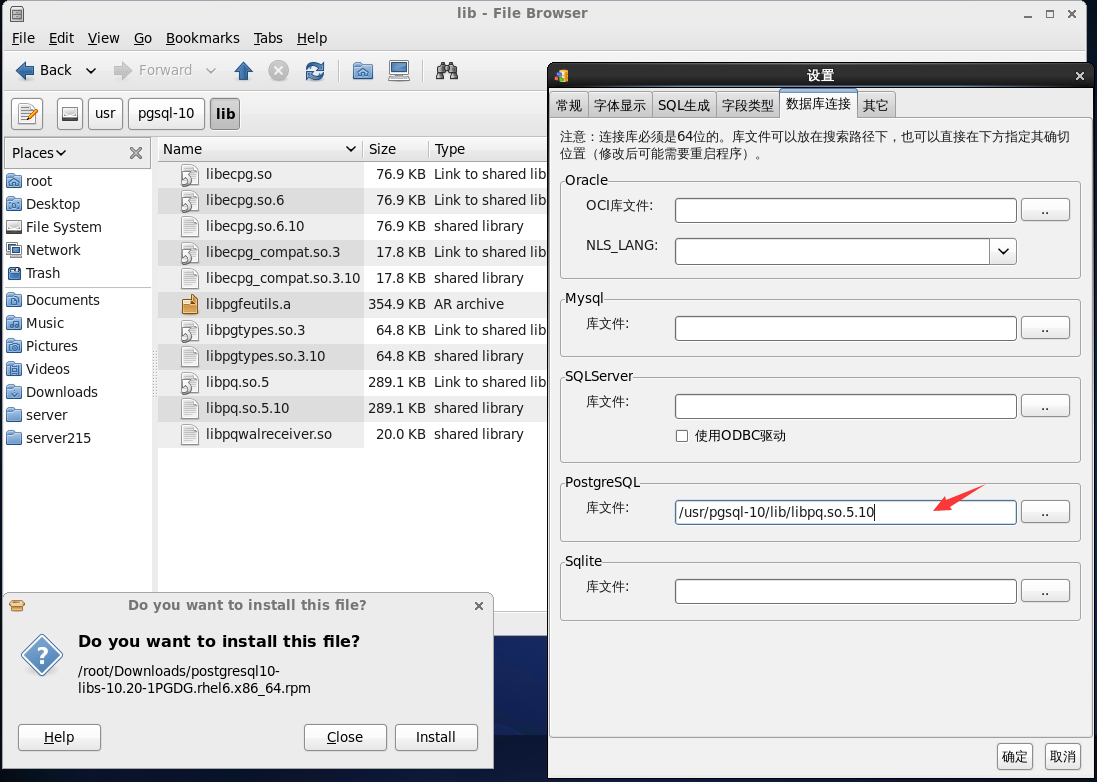Viewport: 1097px width, 782px height.
Task: Click the Forward navigation button
Action: (152, 70)
